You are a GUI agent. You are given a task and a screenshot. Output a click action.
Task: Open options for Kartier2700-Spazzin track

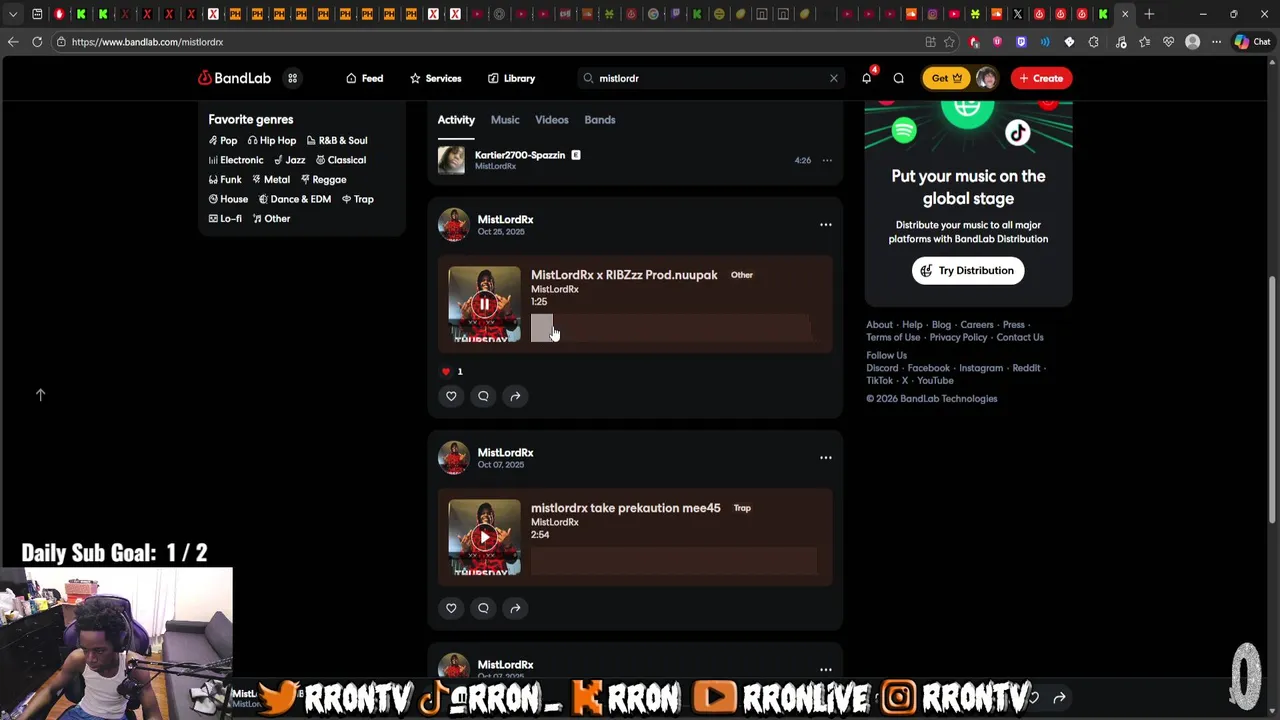[827, 160]
